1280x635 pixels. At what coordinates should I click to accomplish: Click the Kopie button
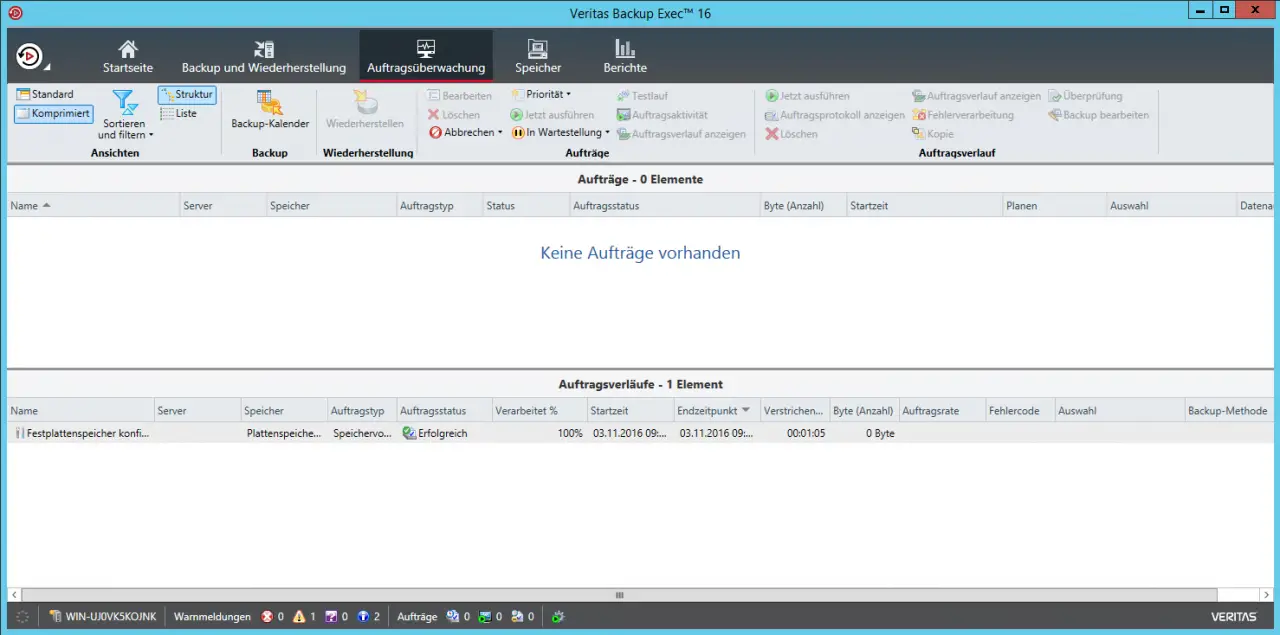(x=933, y=134)
